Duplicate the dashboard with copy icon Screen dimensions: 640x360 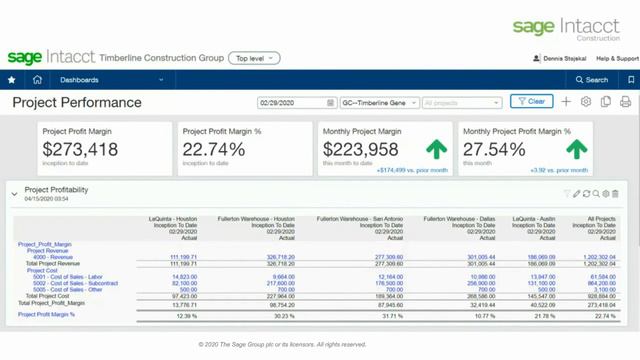tap(605, 102)
